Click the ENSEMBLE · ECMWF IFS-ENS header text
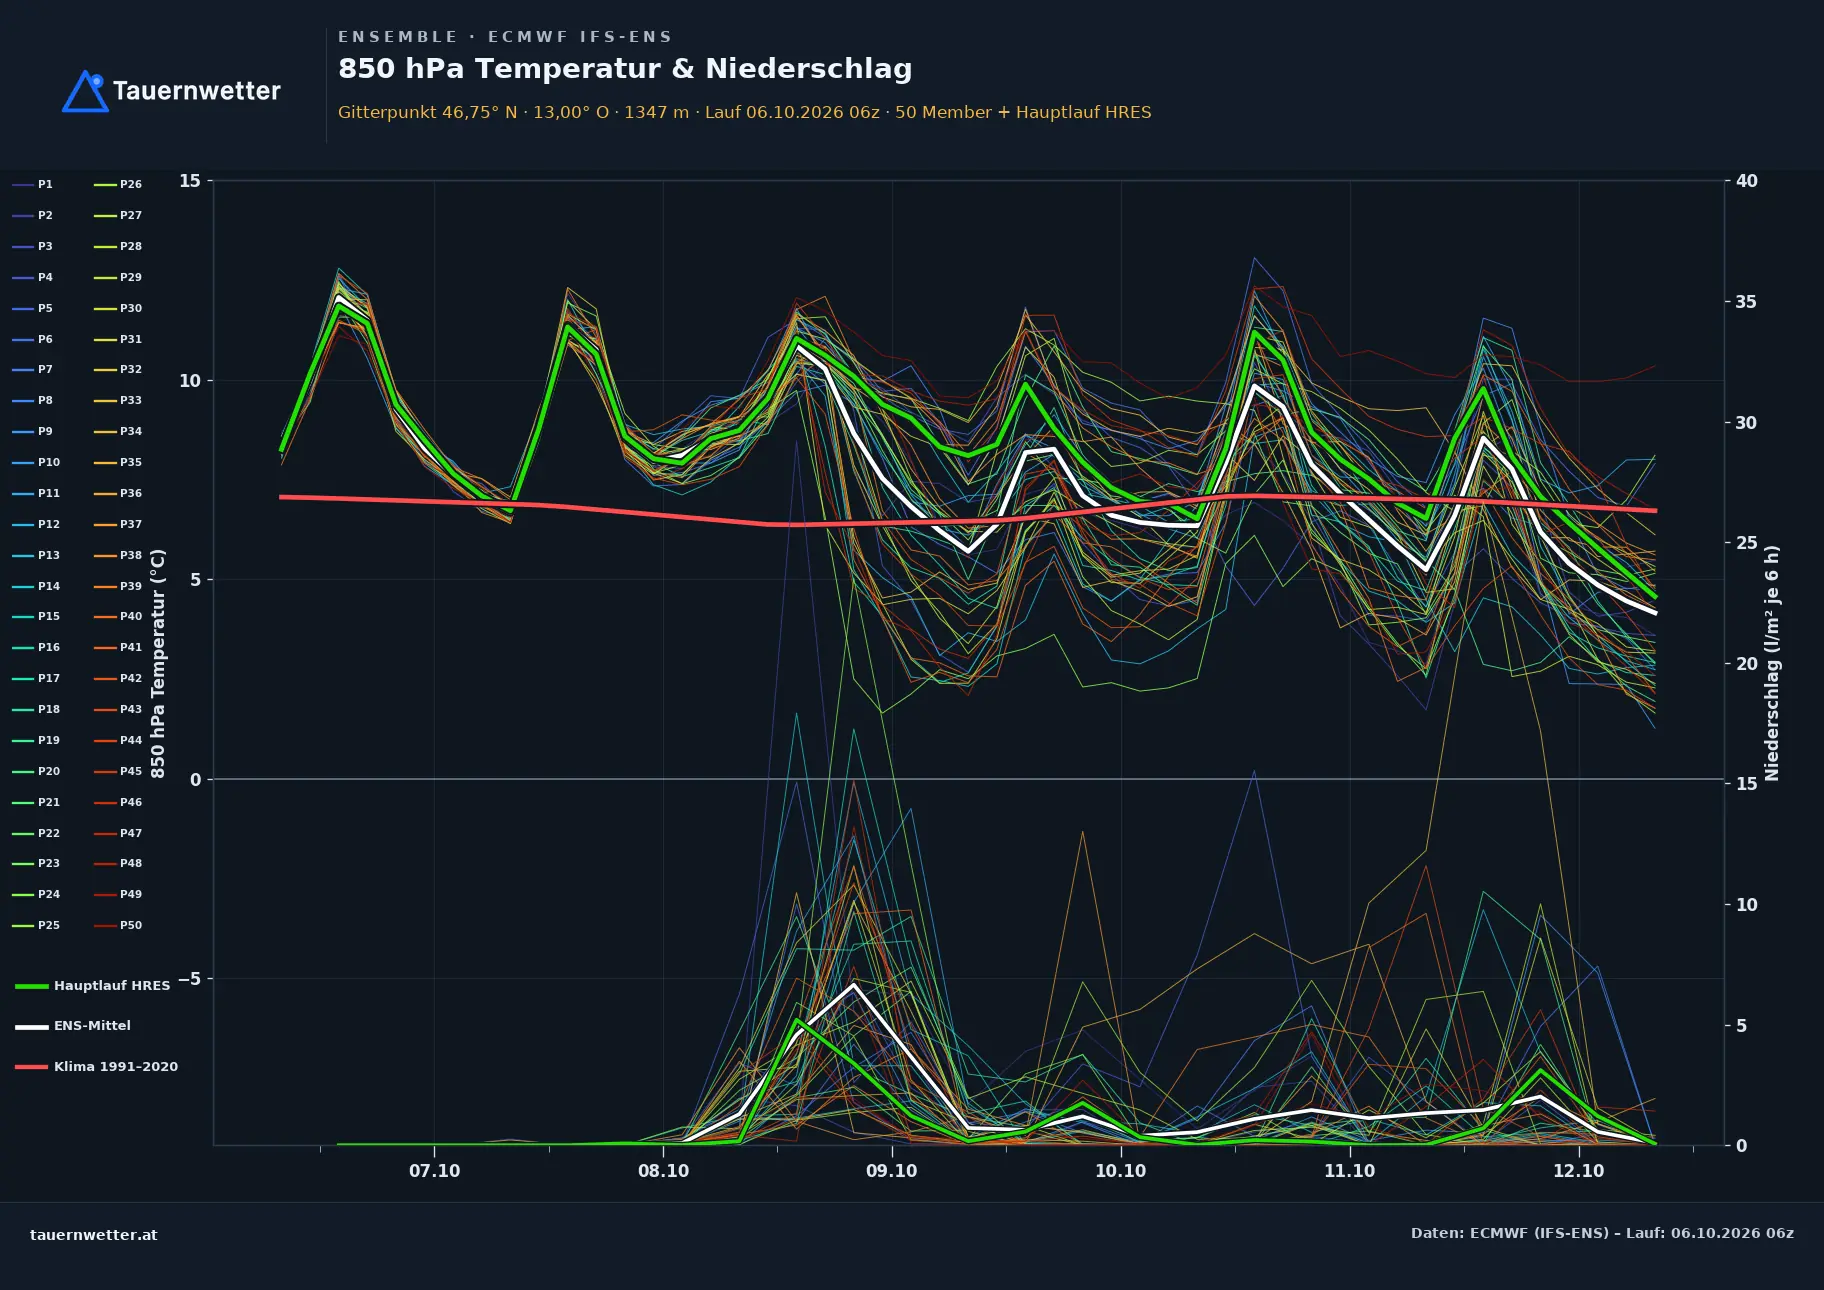1824x1290 pixels. pyautogui.click(x=505, y=37)
